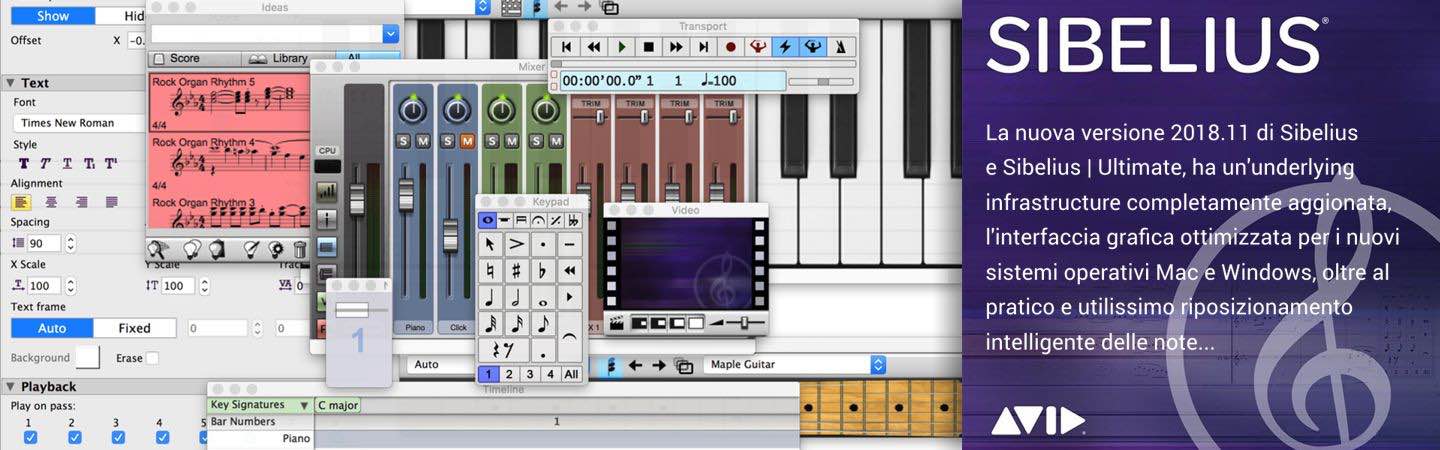Select voice 1 on Keypad
This screenshot has width=1440, height=450.
489,374
